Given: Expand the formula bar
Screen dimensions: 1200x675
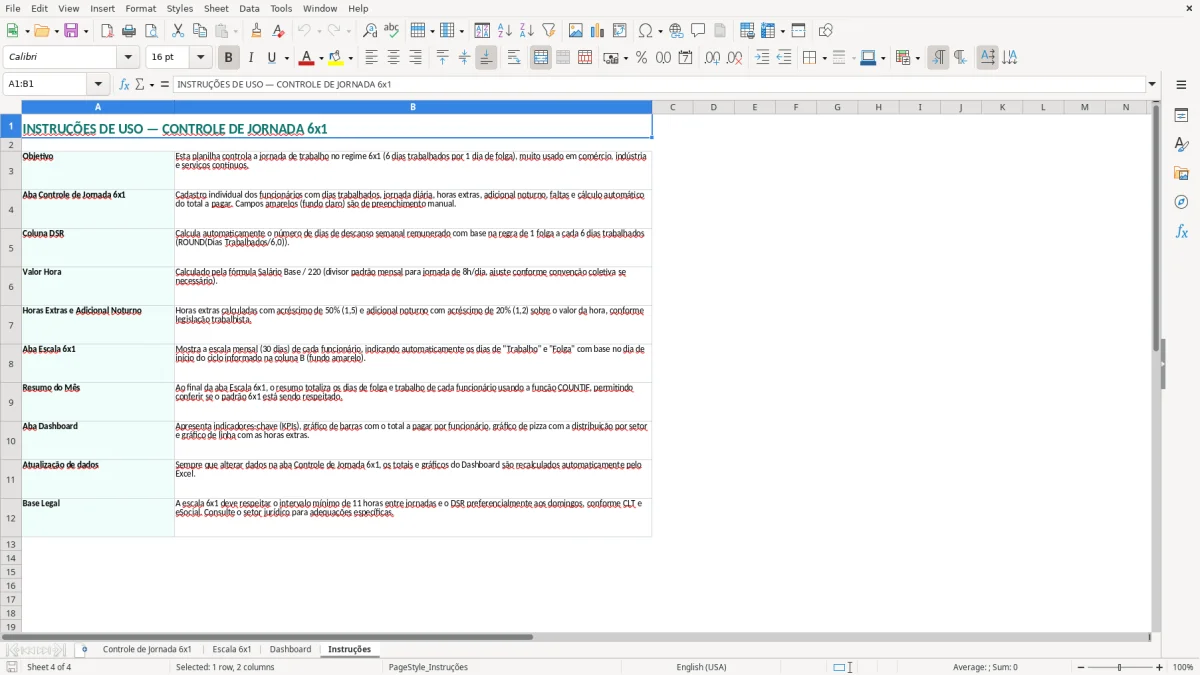Looking at the screenshot, I should tap(1152, 84).
